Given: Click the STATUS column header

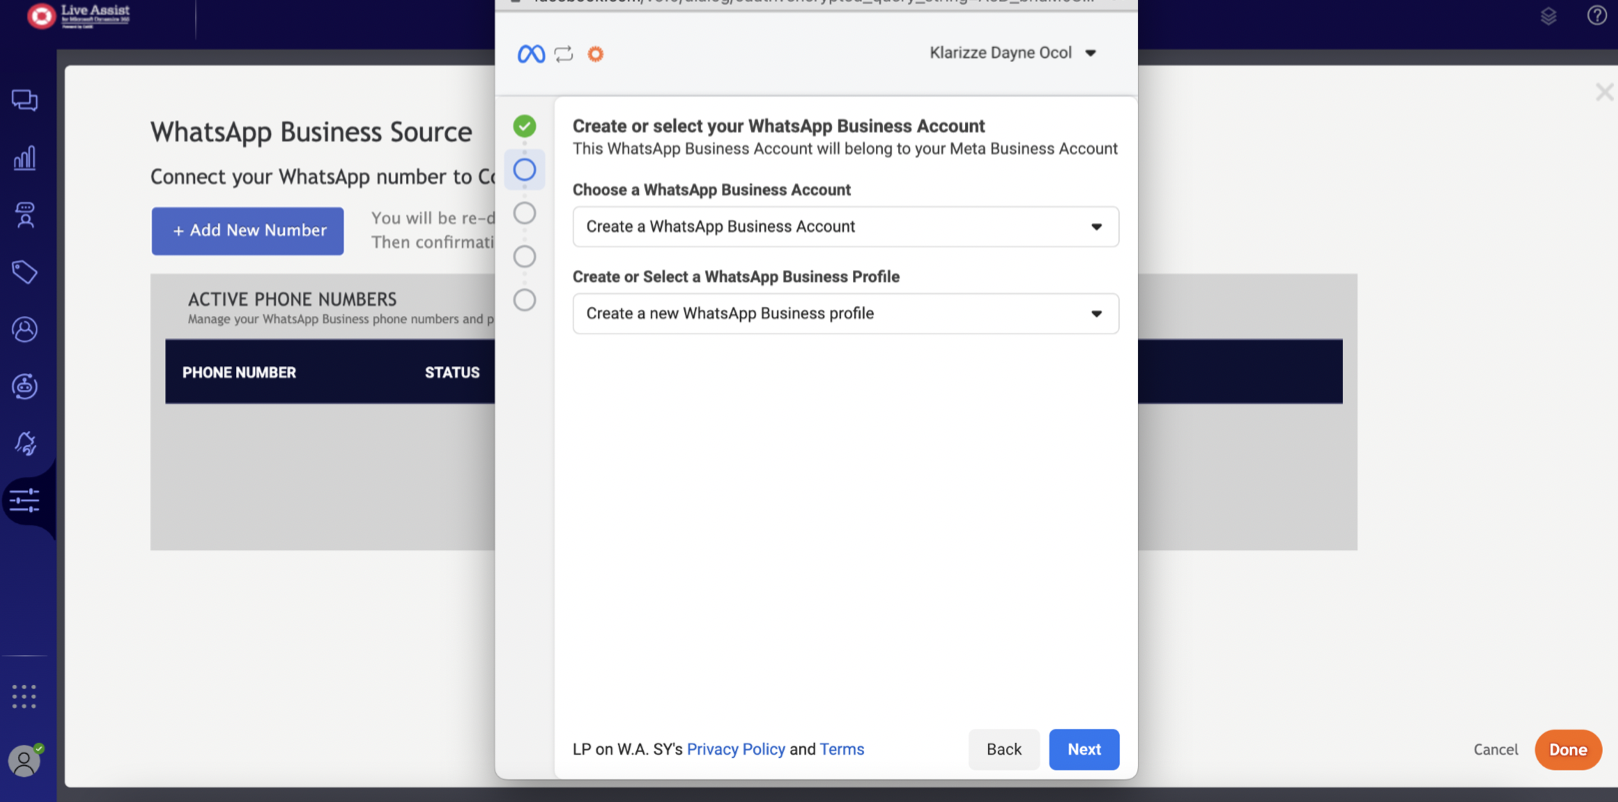Looking at the screenshot, I should (x=452, y=372).
